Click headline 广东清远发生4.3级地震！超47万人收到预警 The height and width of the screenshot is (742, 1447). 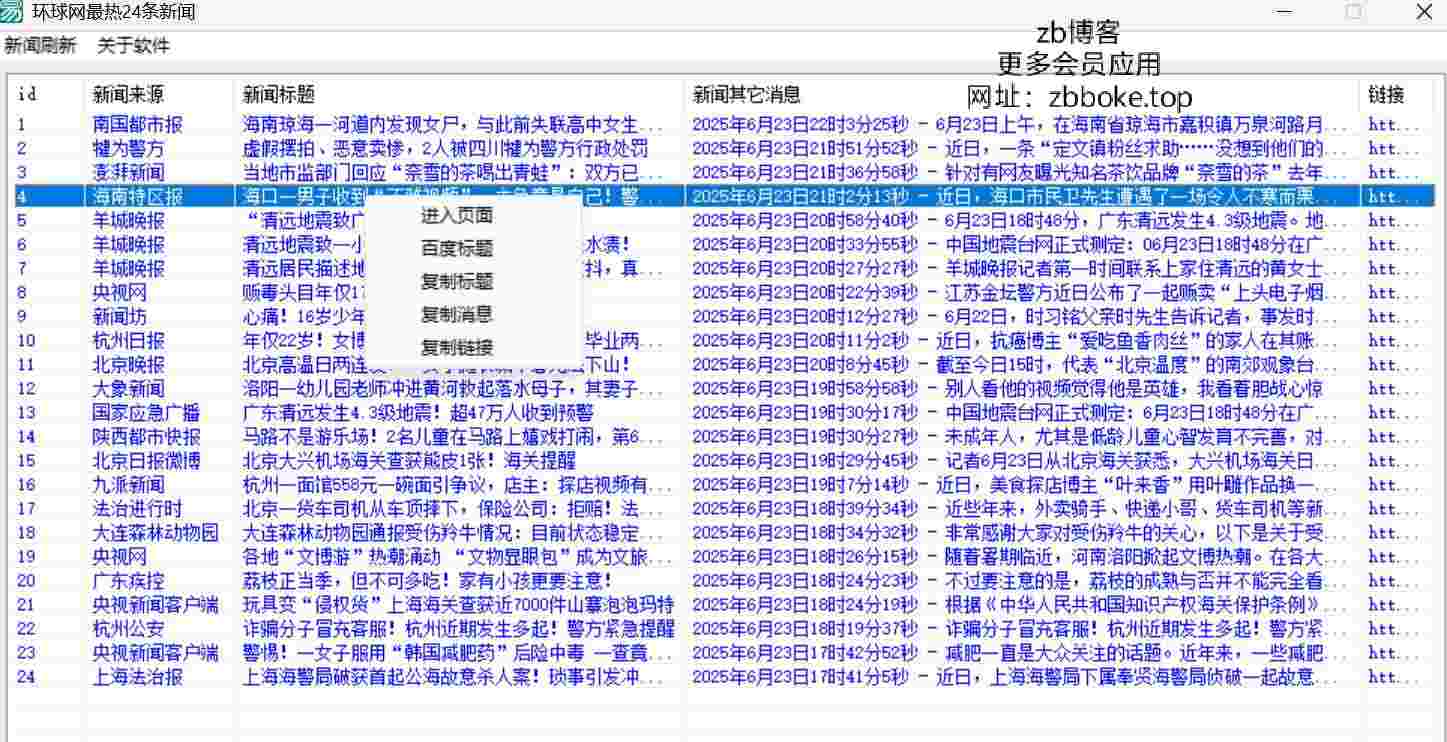pyautogui.click(x=418, y=413)
